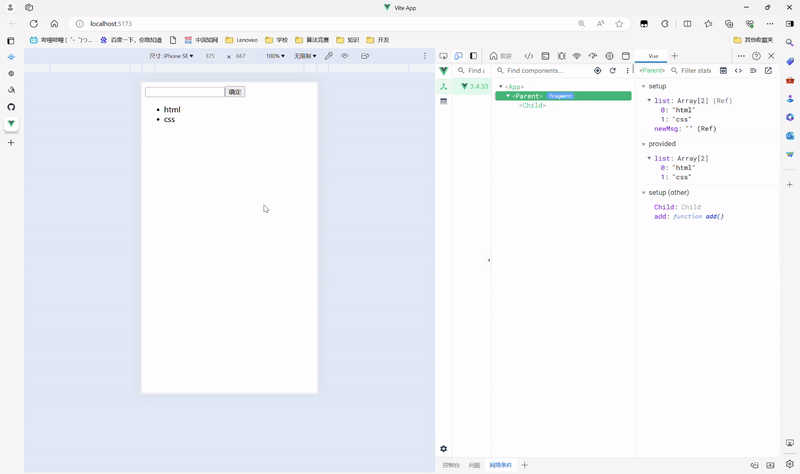Add page to favorites star icon
Screen dimensions: 800x474
[619, 23]
